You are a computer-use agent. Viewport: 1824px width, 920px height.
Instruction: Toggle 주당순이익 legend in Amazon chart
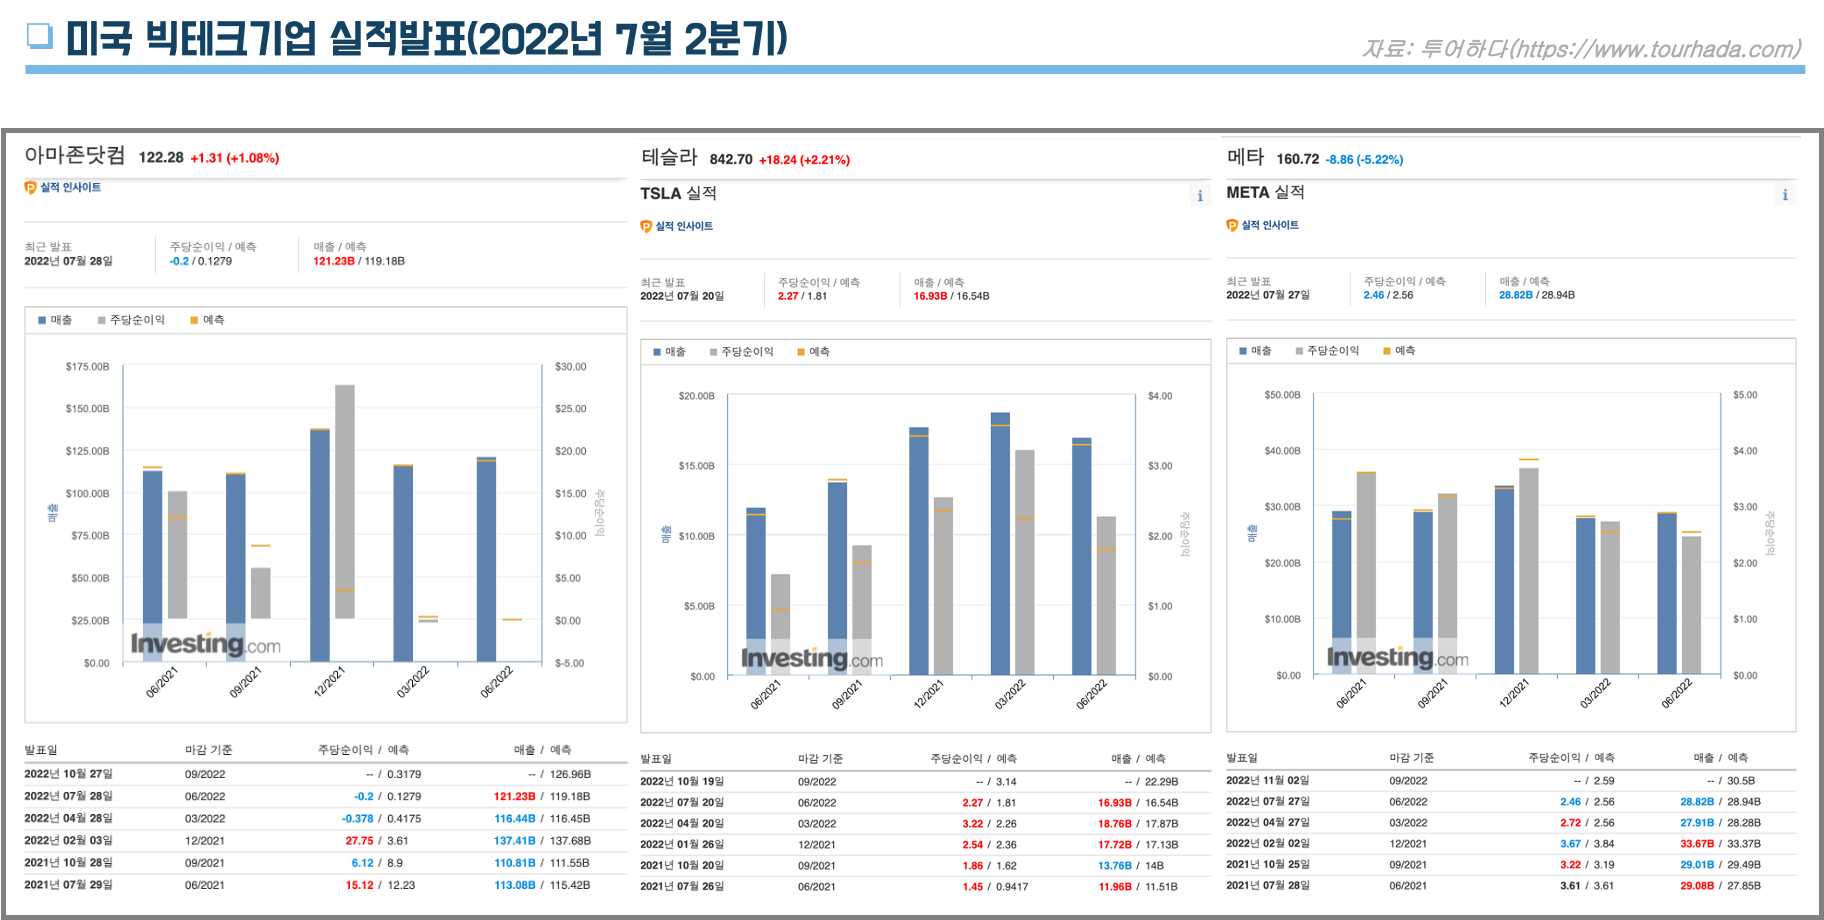[131, 320]
